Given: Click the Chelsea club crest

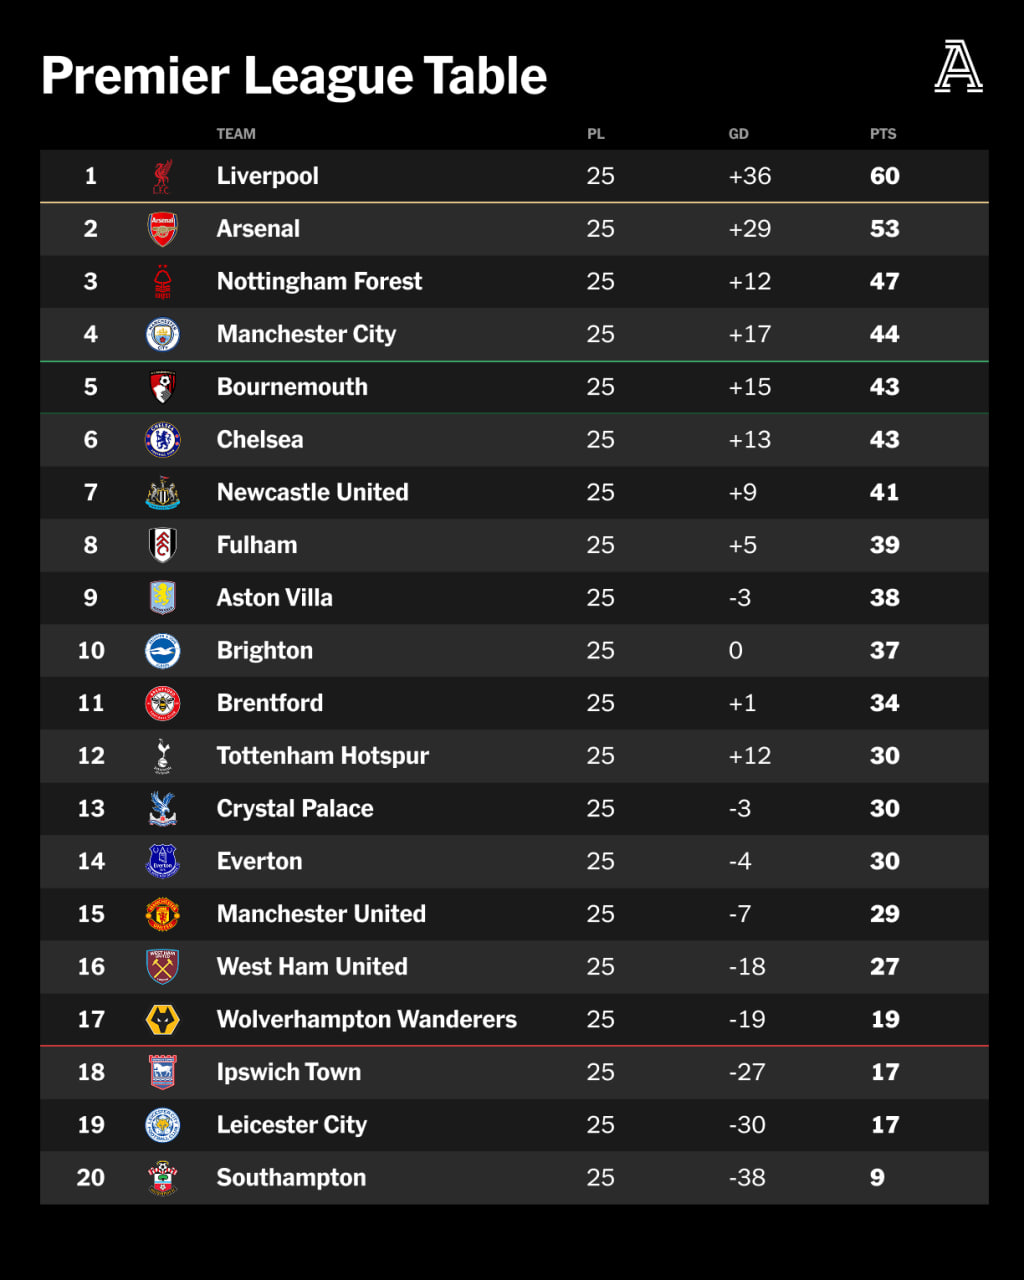Looking at the screenshot, I should pos(162,440).
